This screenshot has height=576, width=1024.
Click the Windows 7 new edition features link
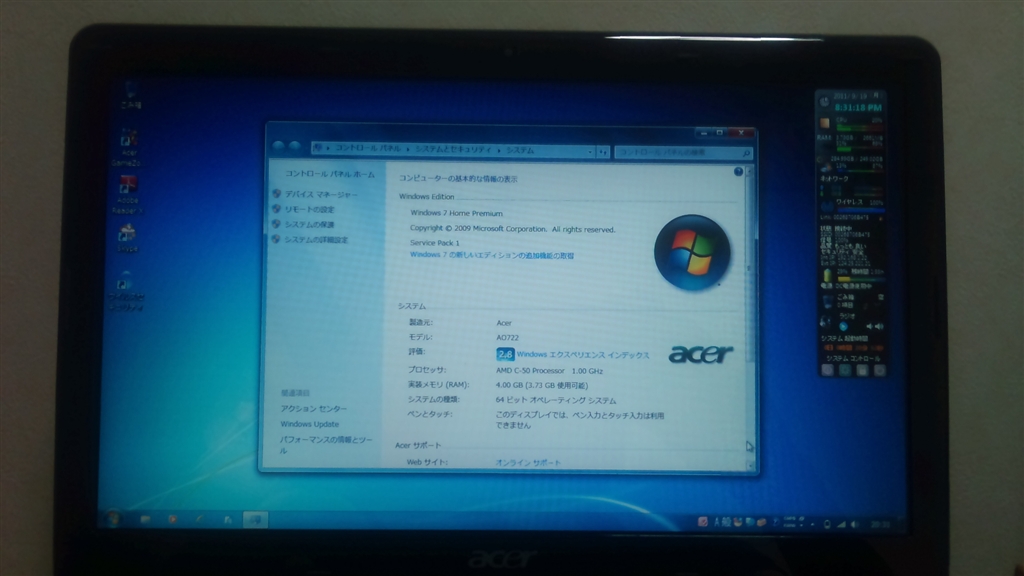point(492,255)
